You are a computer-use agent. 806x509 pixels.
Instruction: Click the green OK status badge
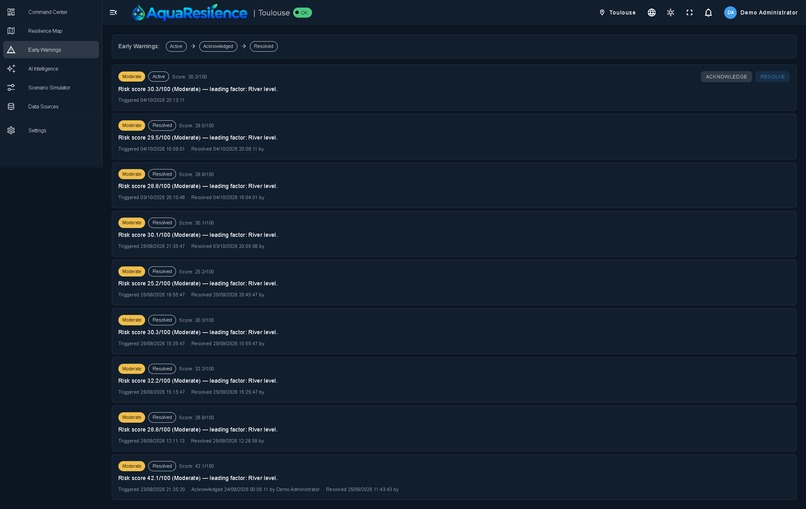click(x=302, y=12)
